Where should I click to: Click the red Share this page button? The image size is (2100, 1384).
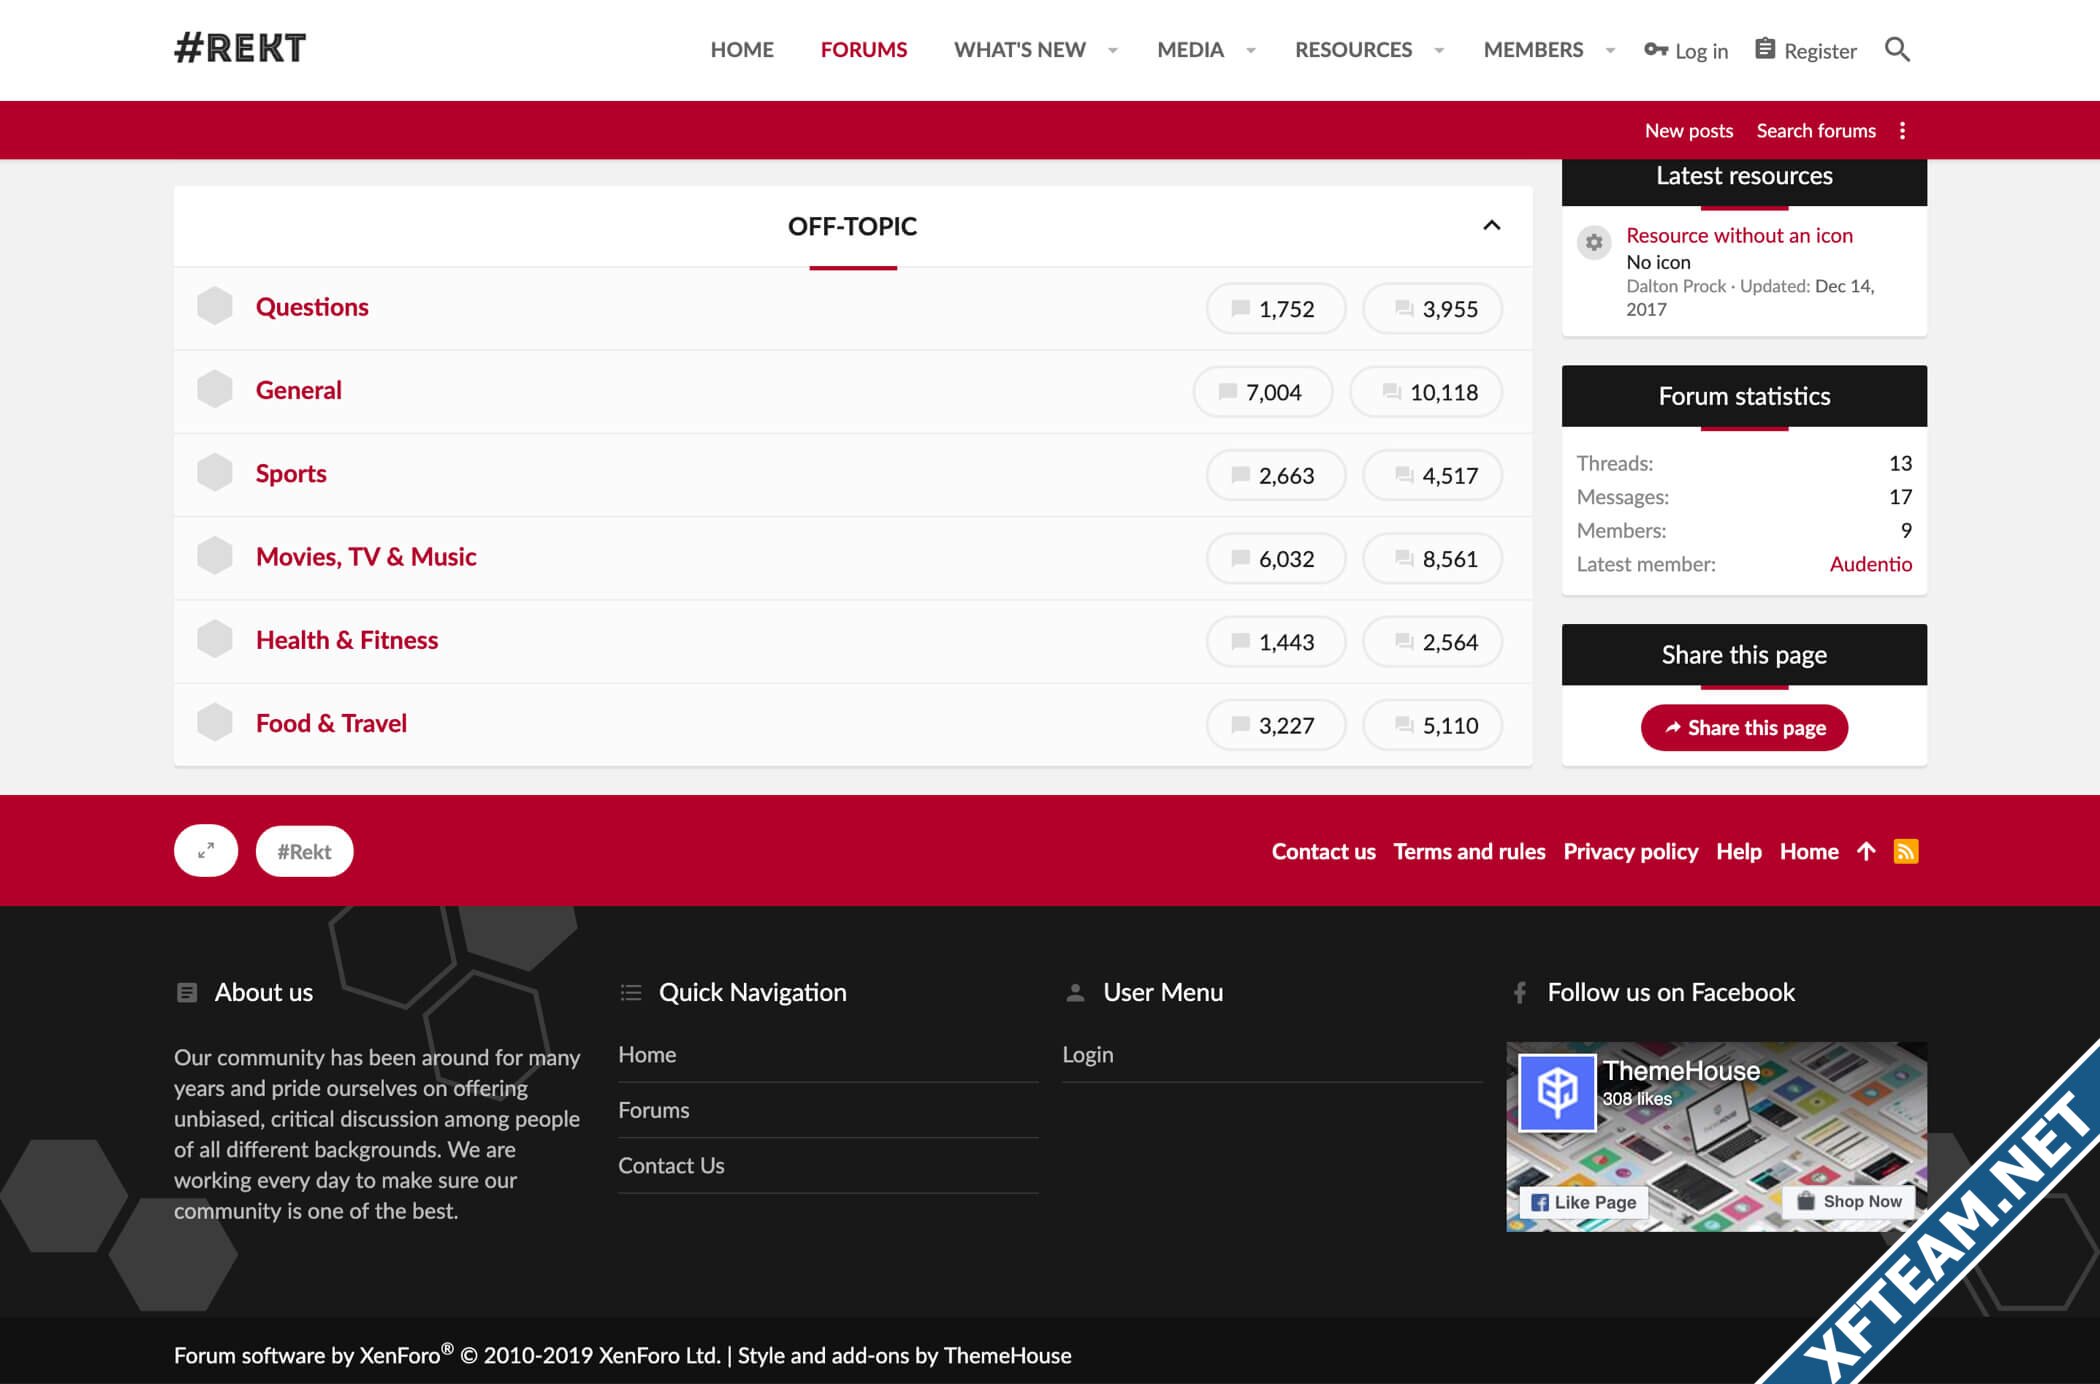(x=1744, y=727)
